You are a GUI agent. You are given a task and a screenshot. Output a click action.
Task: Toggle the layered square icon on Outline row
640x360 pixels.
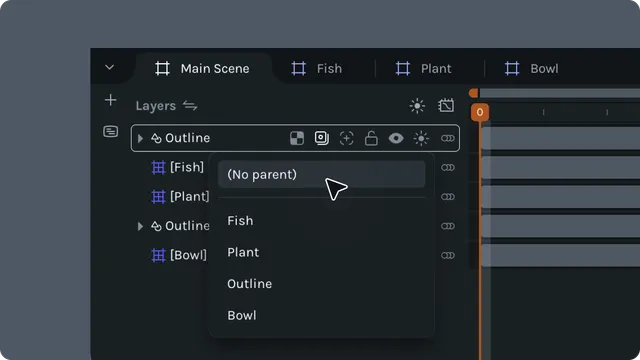click(x=322, y=138)
